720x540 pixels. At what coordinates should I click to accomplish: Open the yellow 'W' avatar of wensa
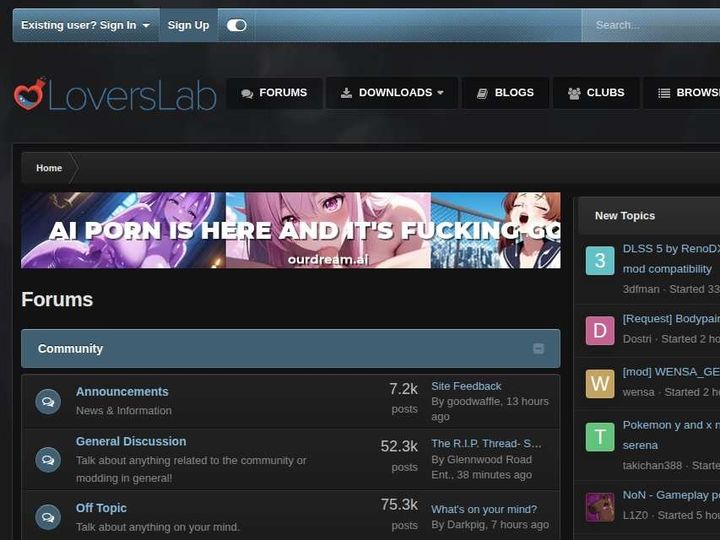[600, 383]
